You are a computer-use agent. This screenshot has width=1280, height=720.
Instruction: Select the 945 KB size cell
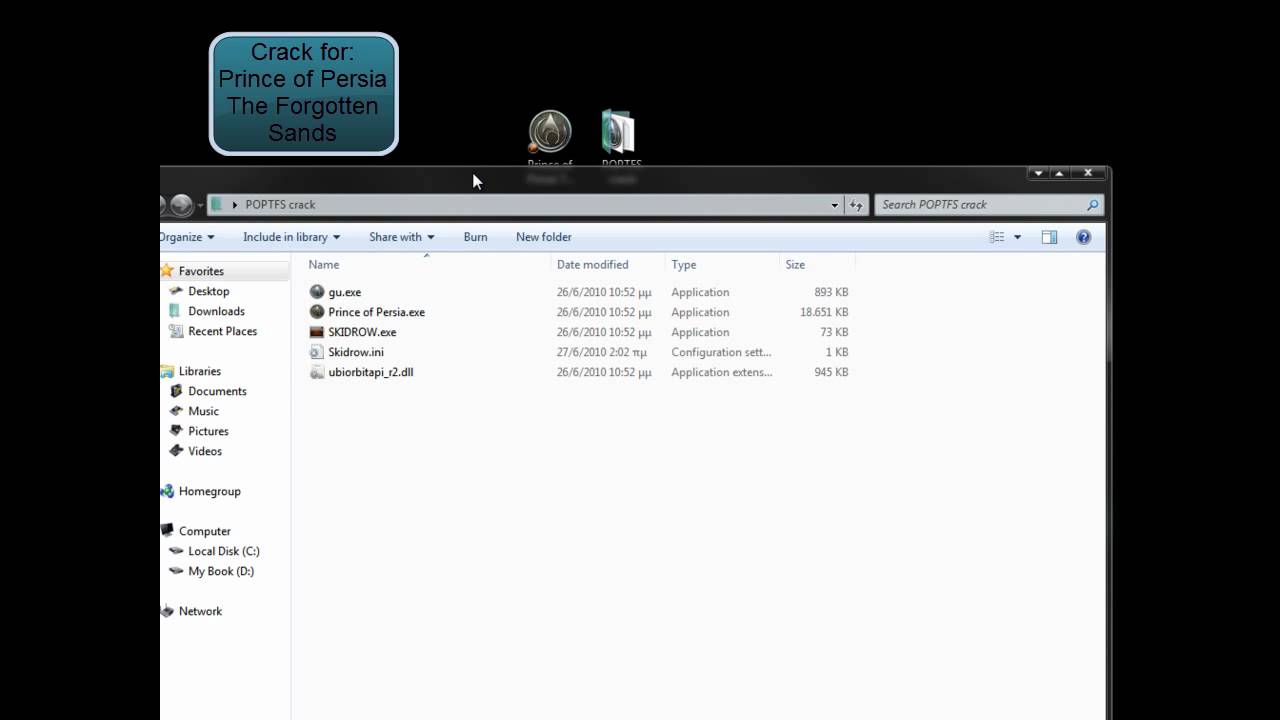[x=831, y=372]
